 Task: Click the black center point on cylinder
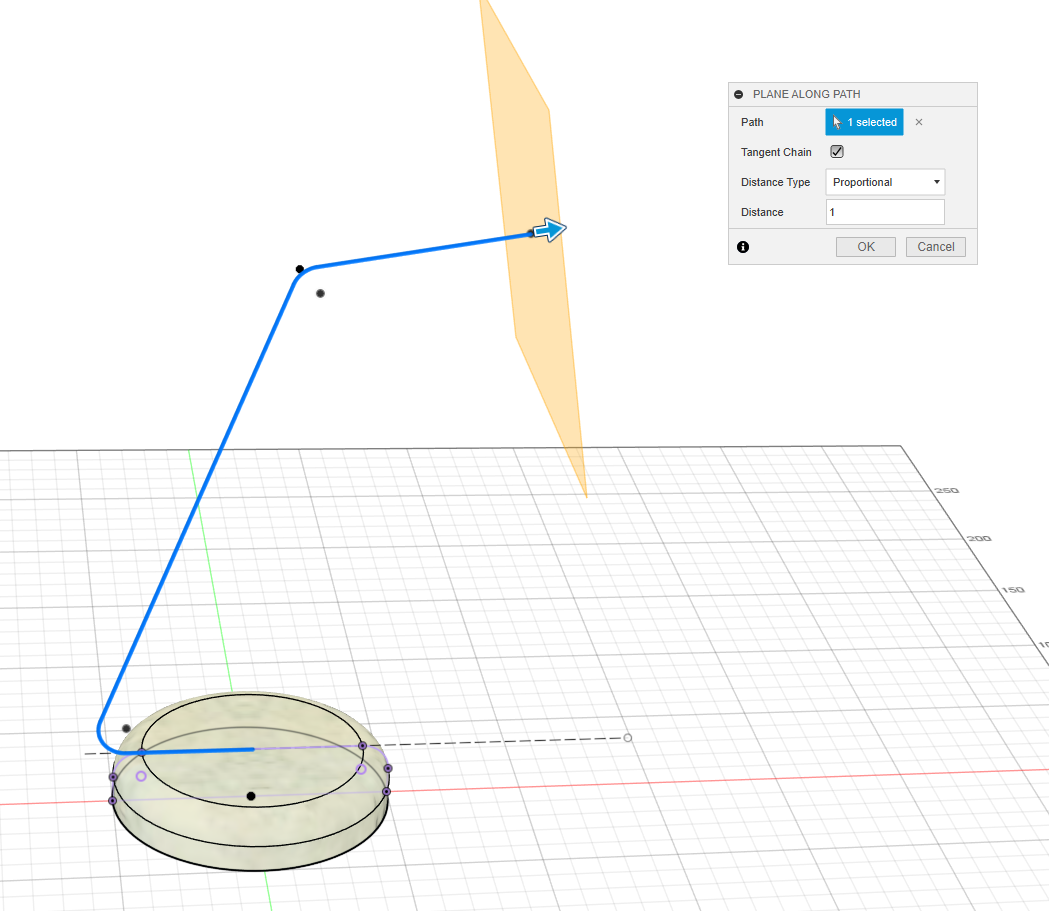coord(251,796)
